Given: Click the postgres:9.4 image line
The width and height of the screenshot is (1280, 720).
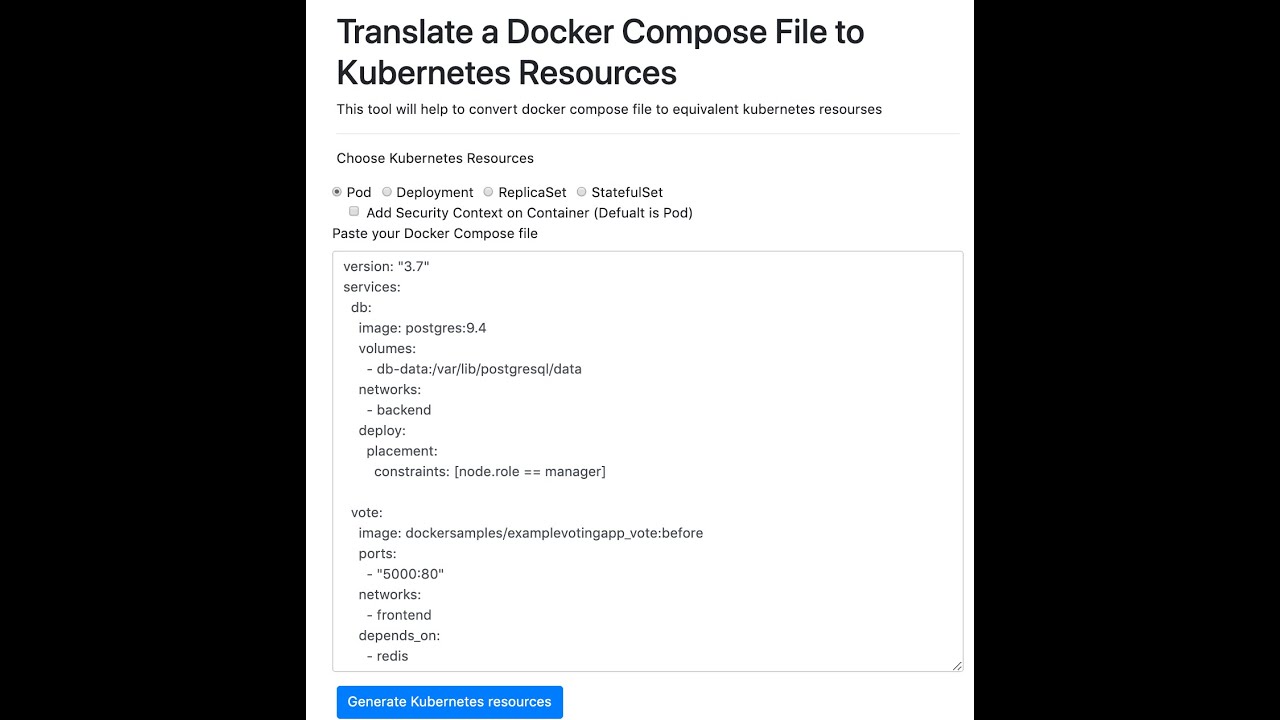Looking at the screenshot, I should 422,328.
